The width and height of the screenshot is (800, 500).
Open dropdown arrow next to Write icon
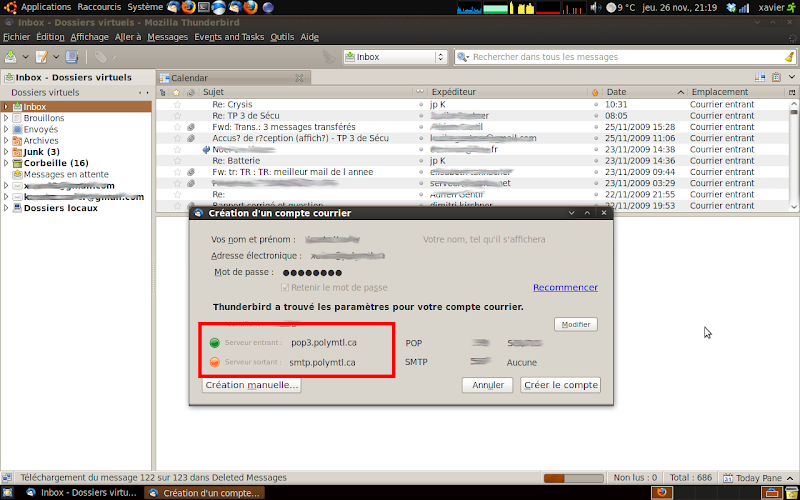(56, 57)
